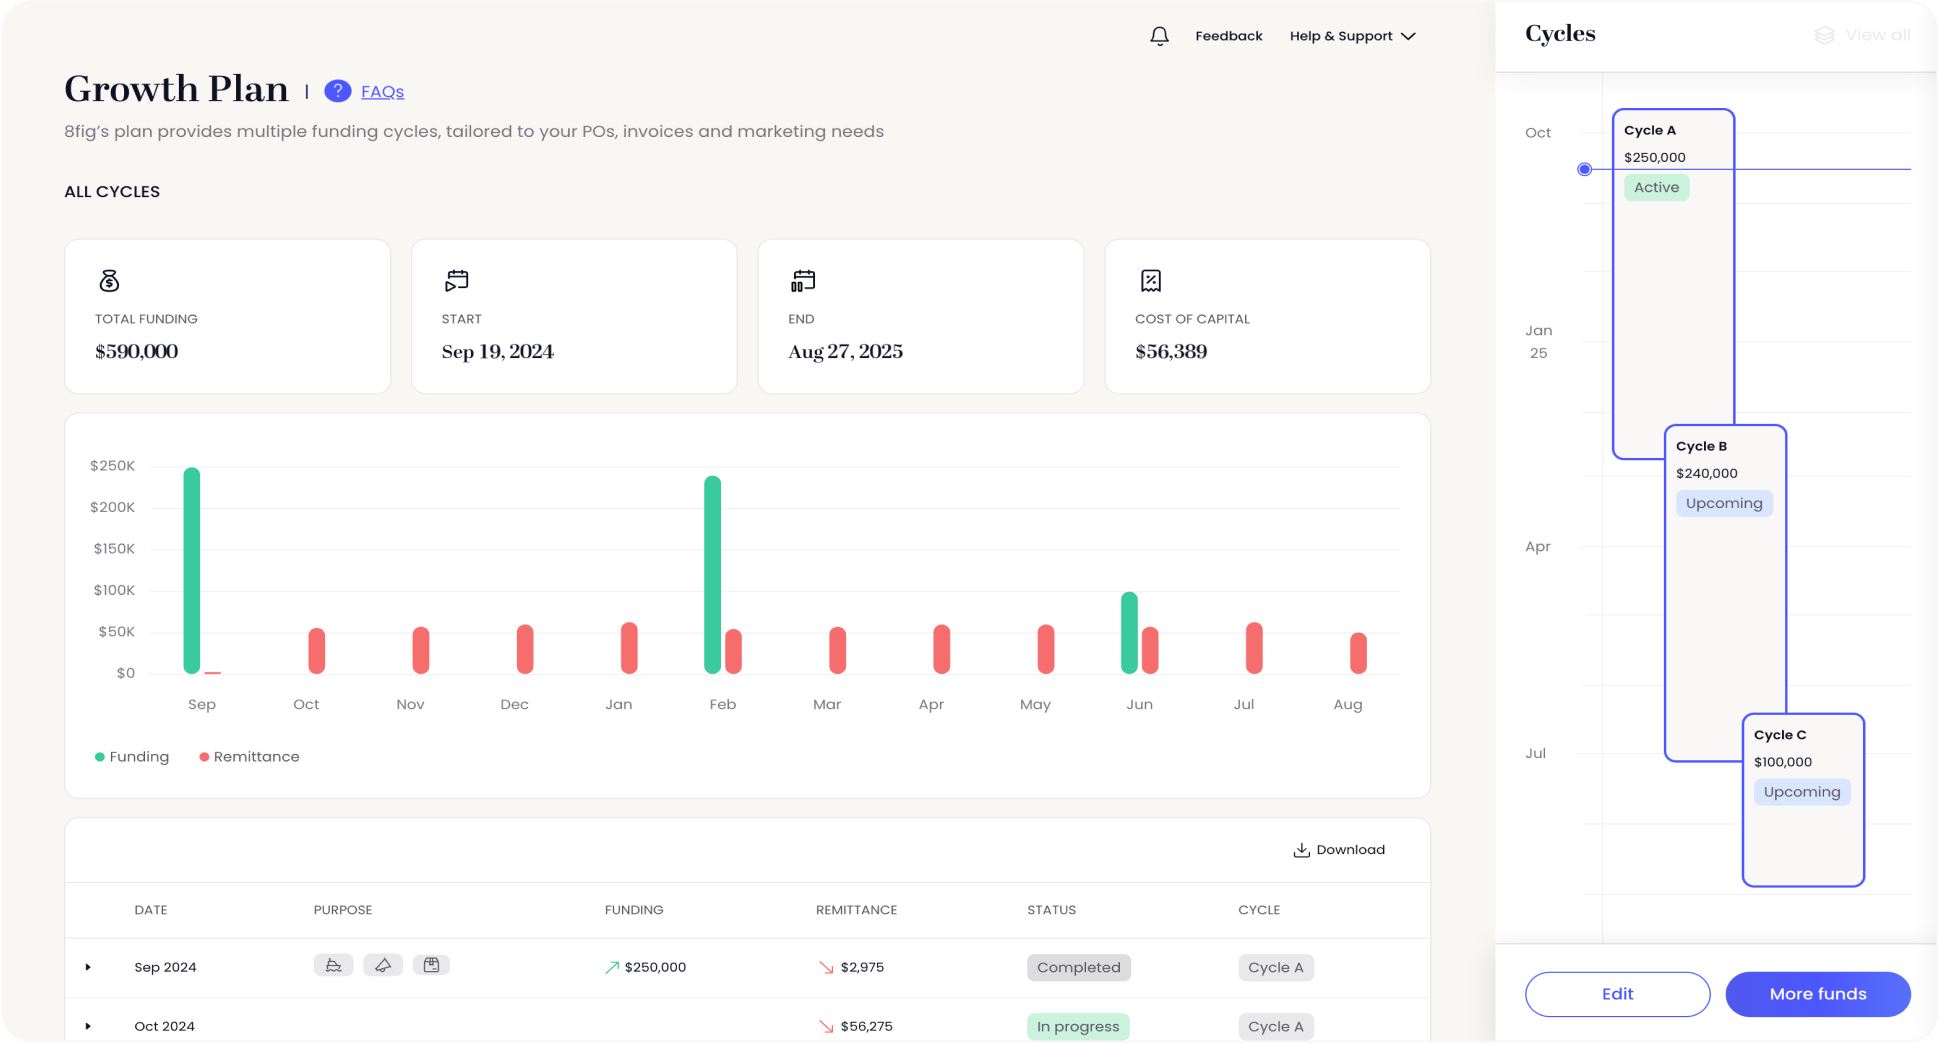Image resolution: width=1938 pixels, height=1043 pixels.
Task: Click the Upcoming badge on Cycle B
Action: click(1724, 503)
